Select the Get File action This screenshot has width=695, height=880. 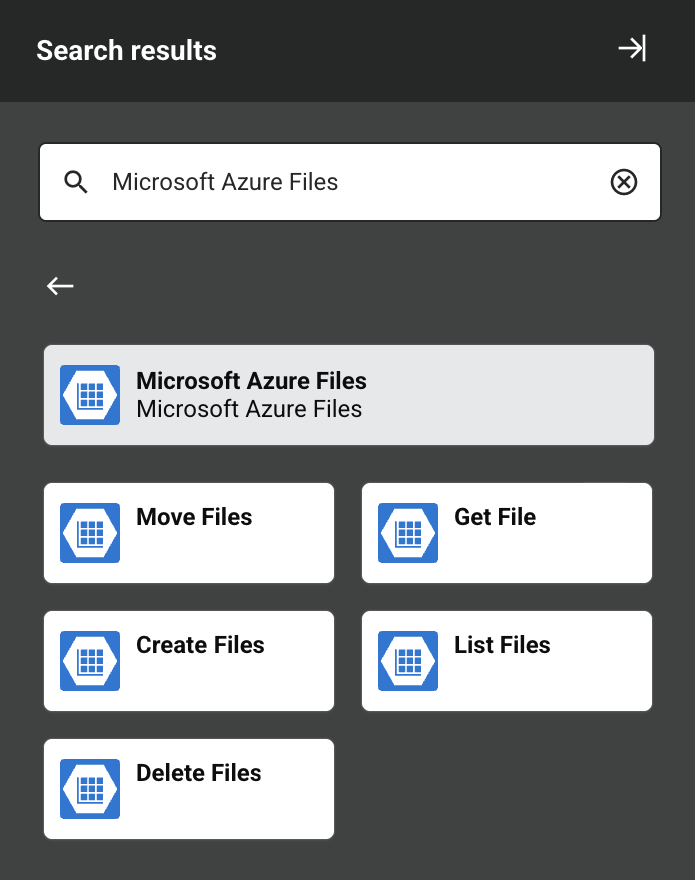pos(506,532)
